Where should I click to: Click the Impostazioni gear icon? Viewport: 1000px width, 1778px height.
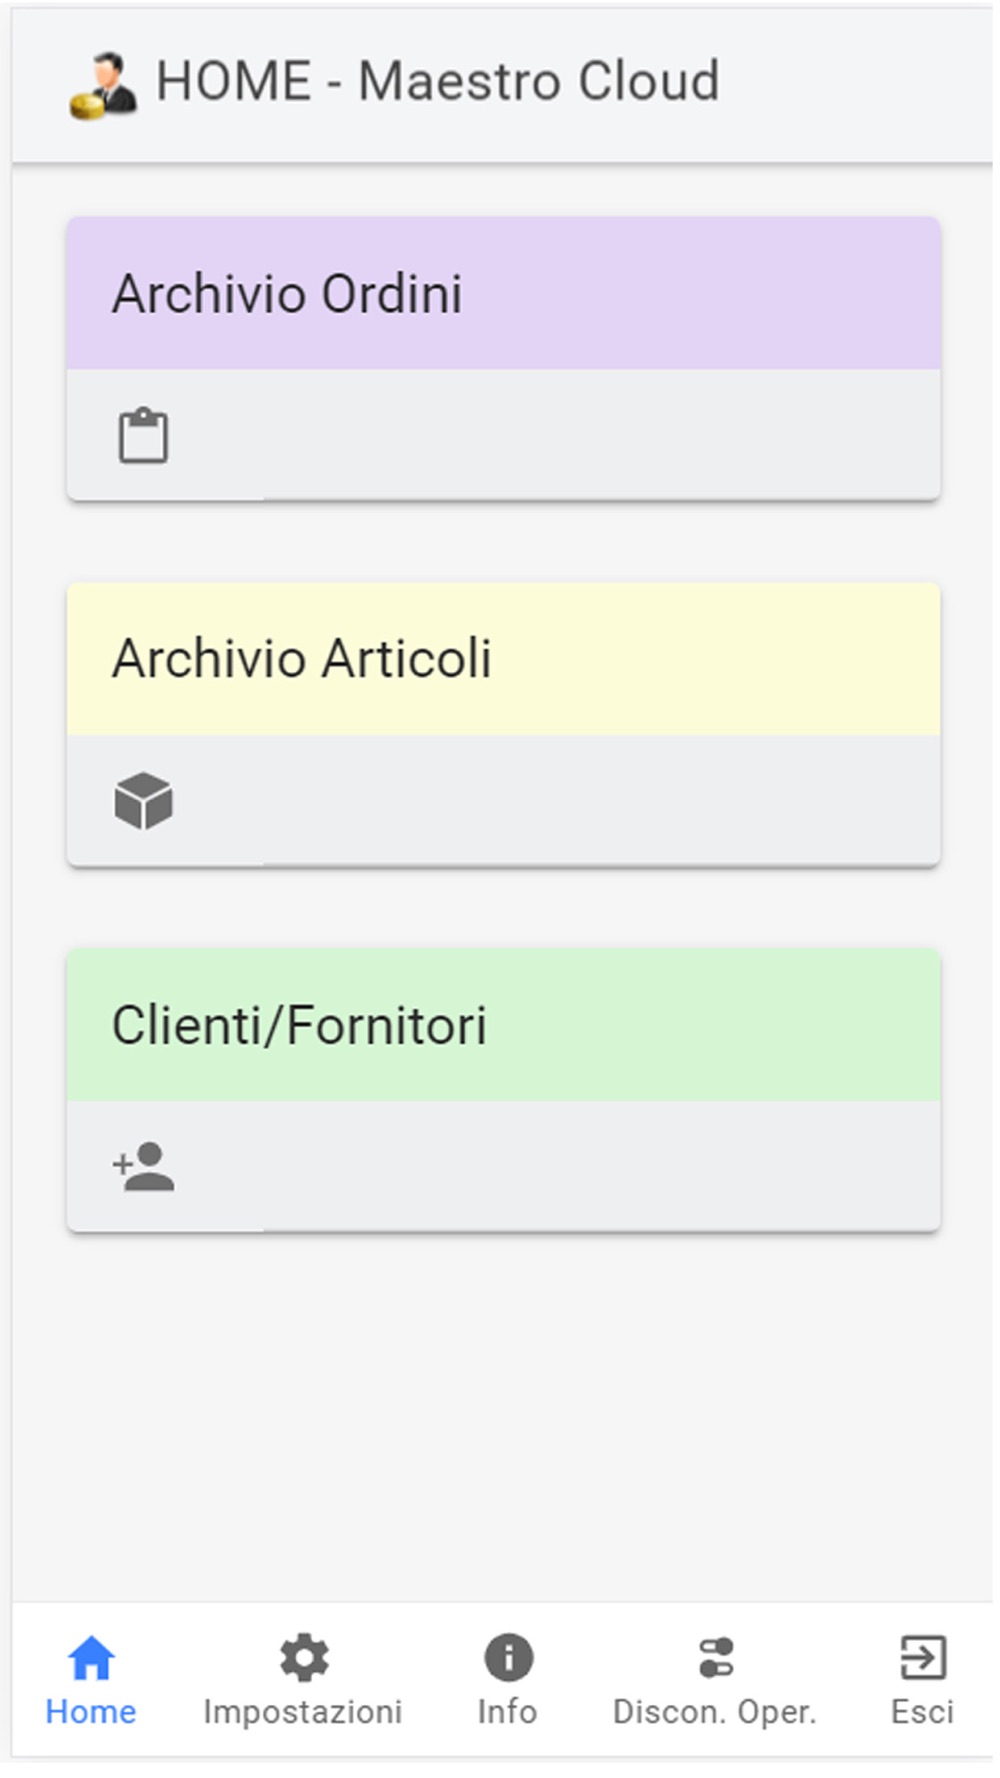[303, 1658]
